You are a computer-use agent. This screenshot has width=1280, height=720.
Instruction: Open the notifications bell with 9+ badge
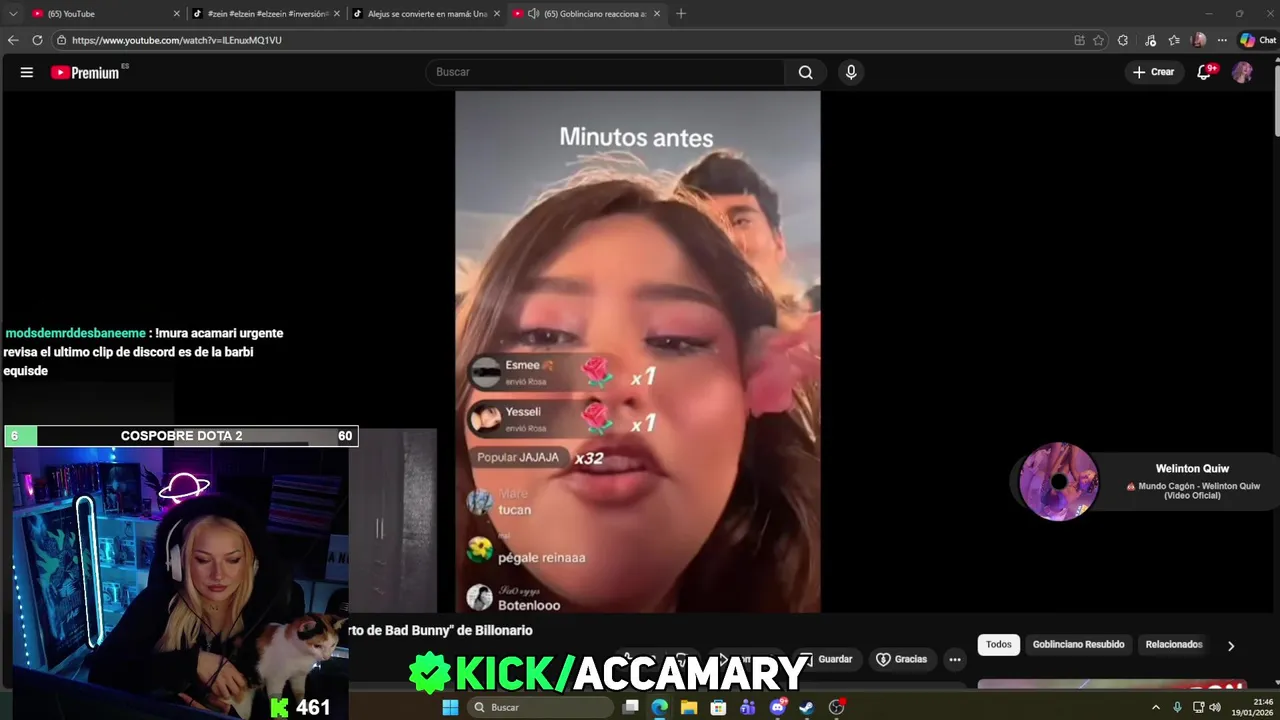(x=1205, y=72)
